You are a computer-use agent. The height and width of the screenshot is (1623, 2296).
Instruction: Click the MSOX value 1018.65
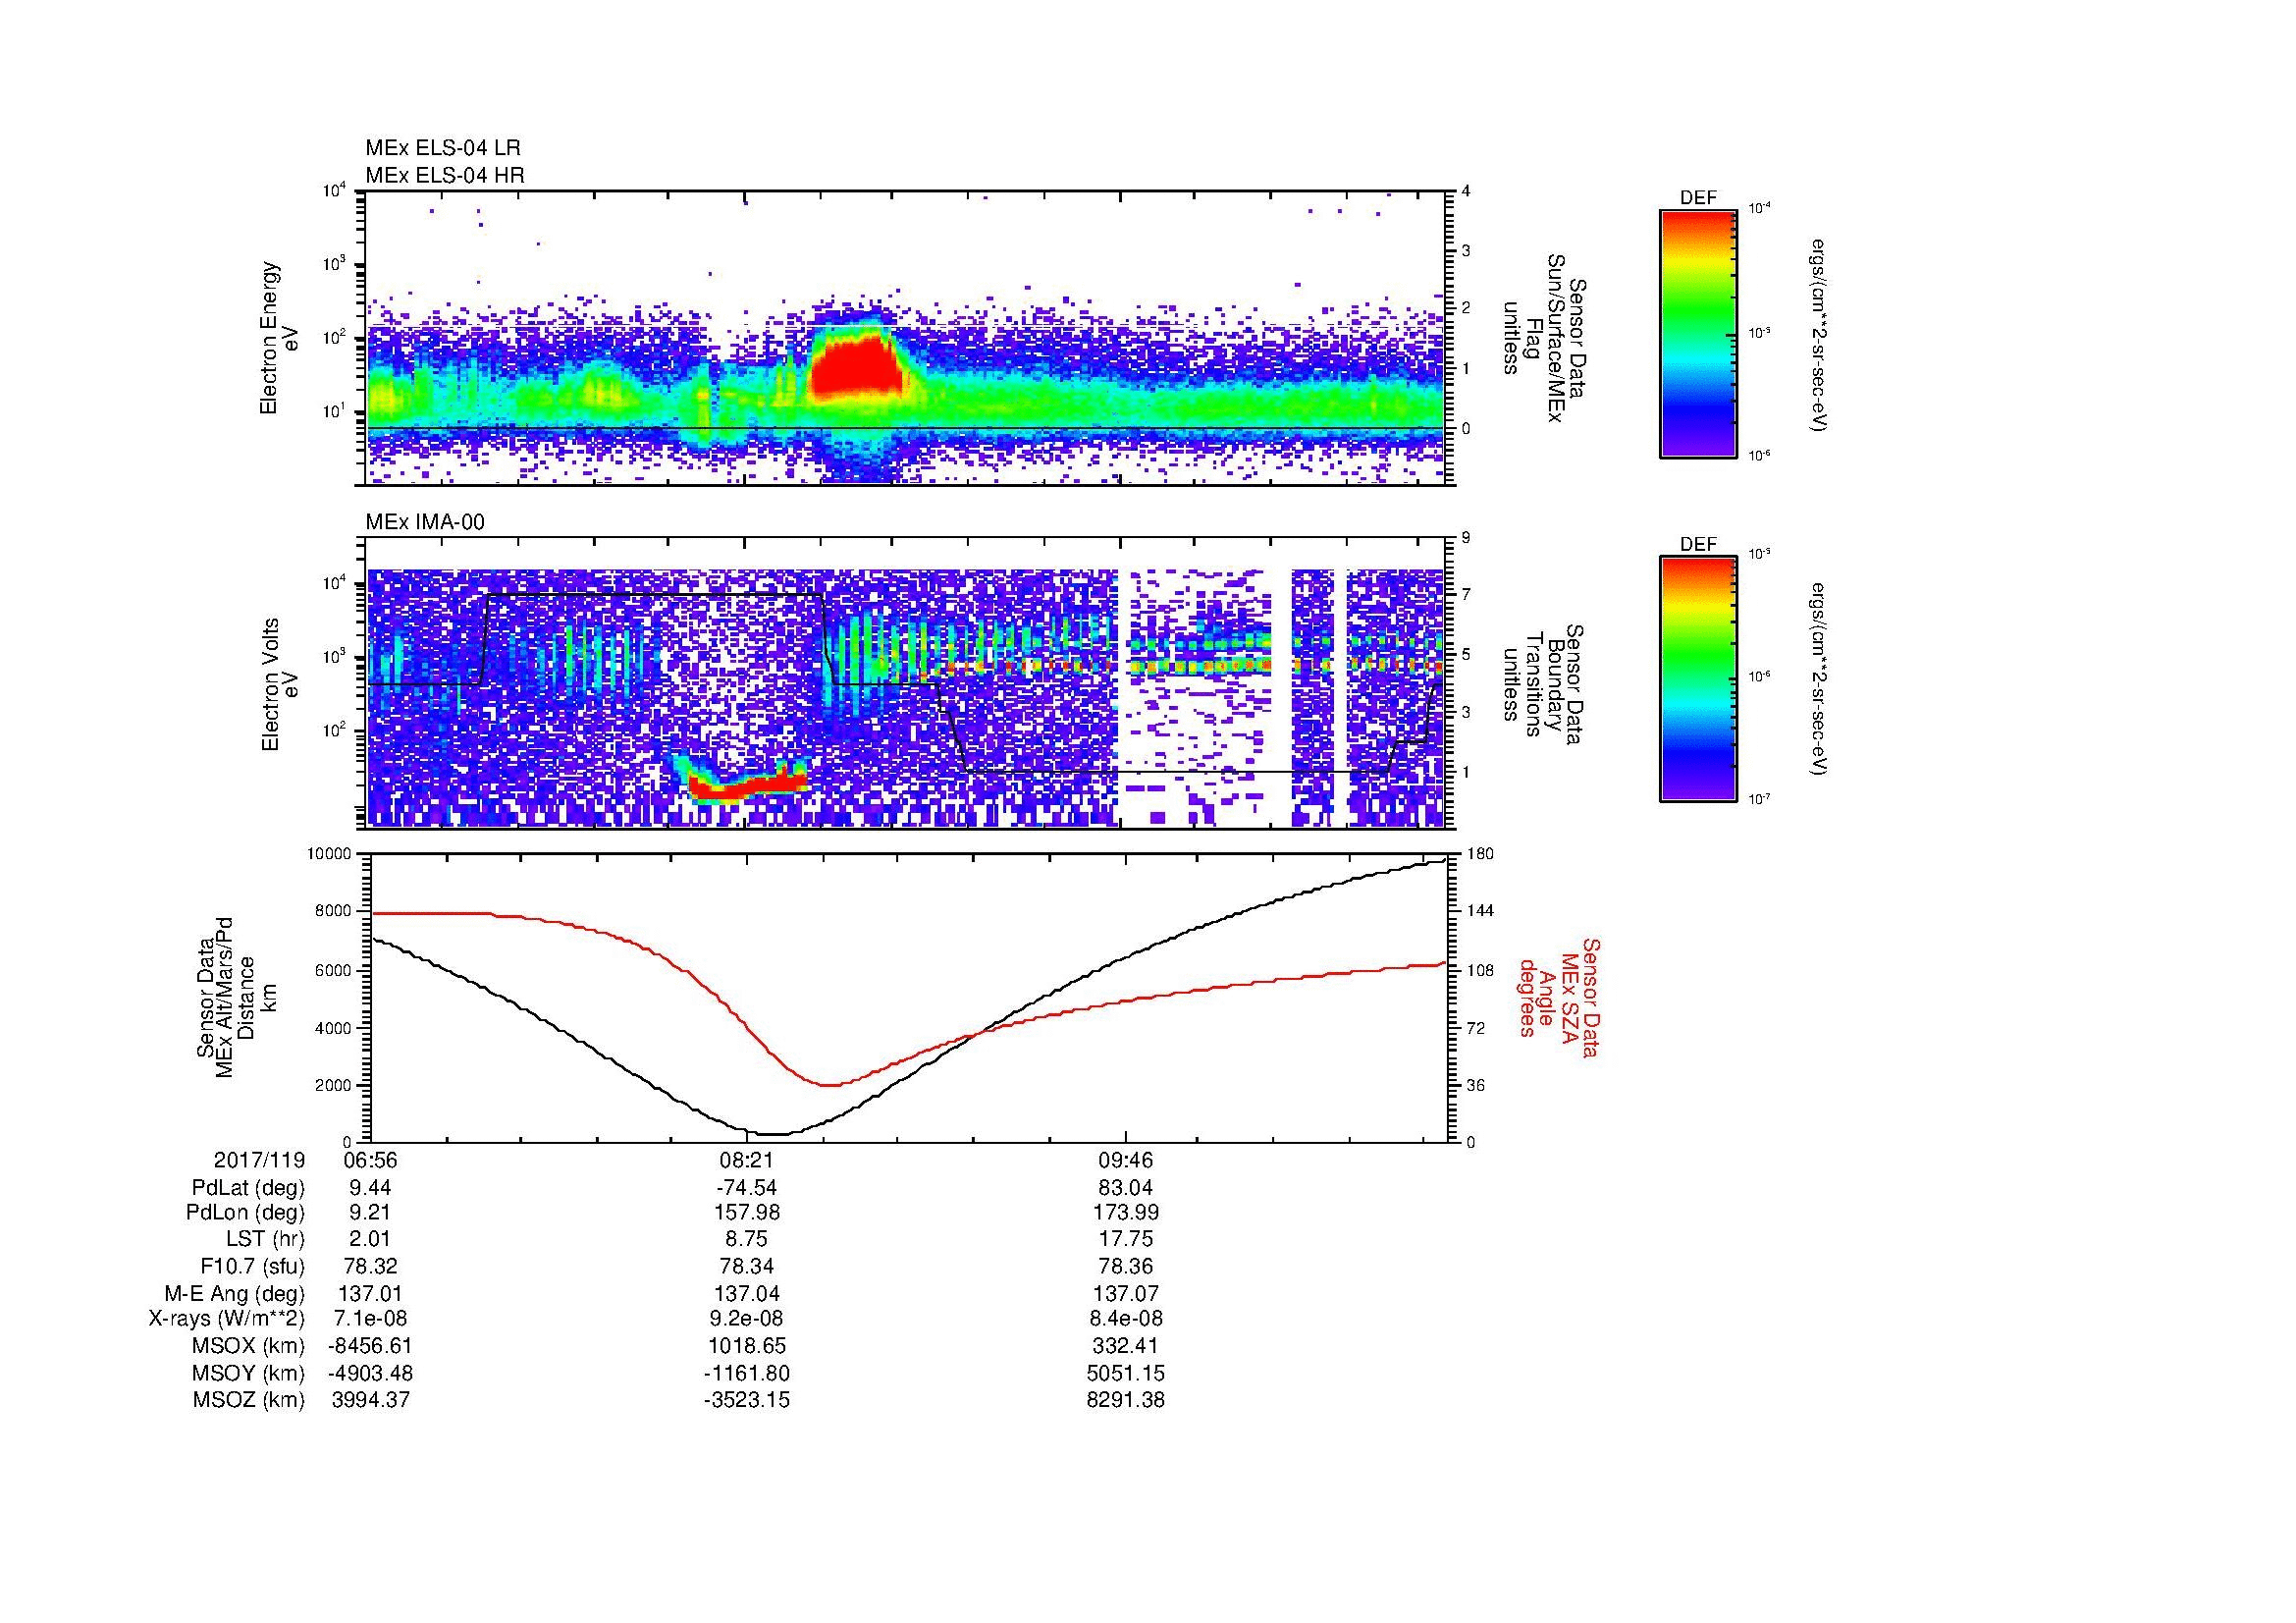746,1346
